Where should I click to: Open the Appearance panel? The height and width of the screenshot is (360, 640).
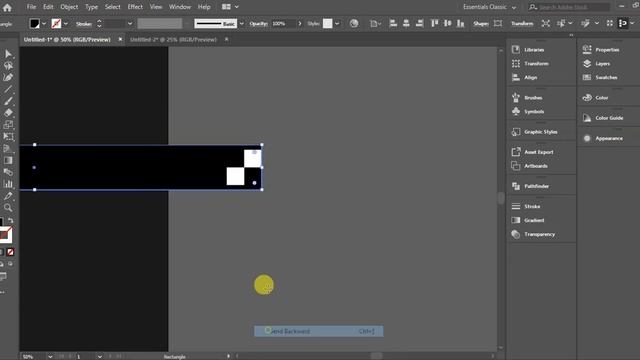[609, 138]
